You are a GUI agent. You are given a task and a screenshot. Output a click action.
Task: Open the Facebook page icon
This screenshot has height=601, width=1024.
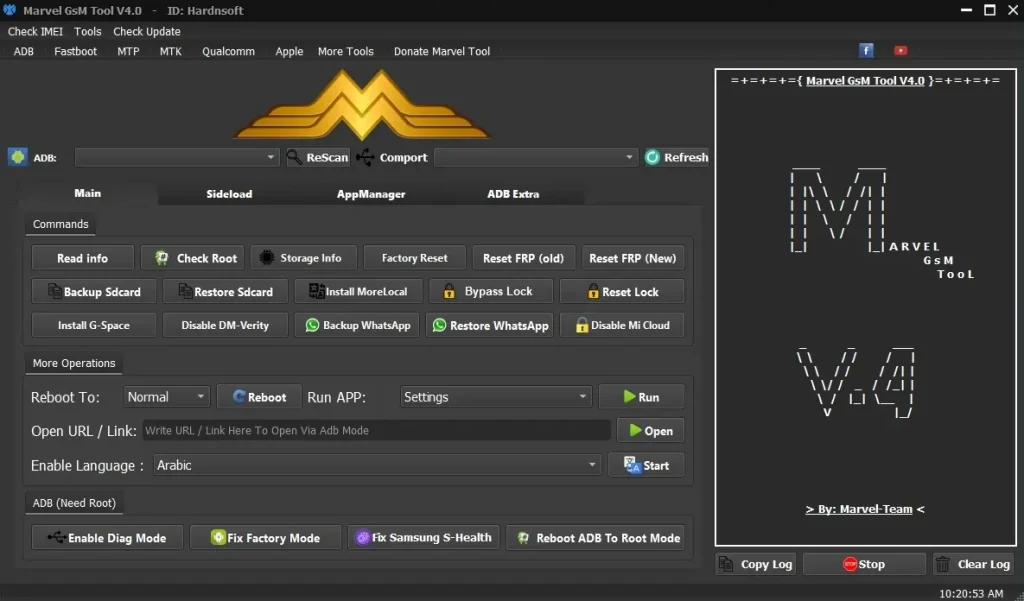(x=866, y=50)
